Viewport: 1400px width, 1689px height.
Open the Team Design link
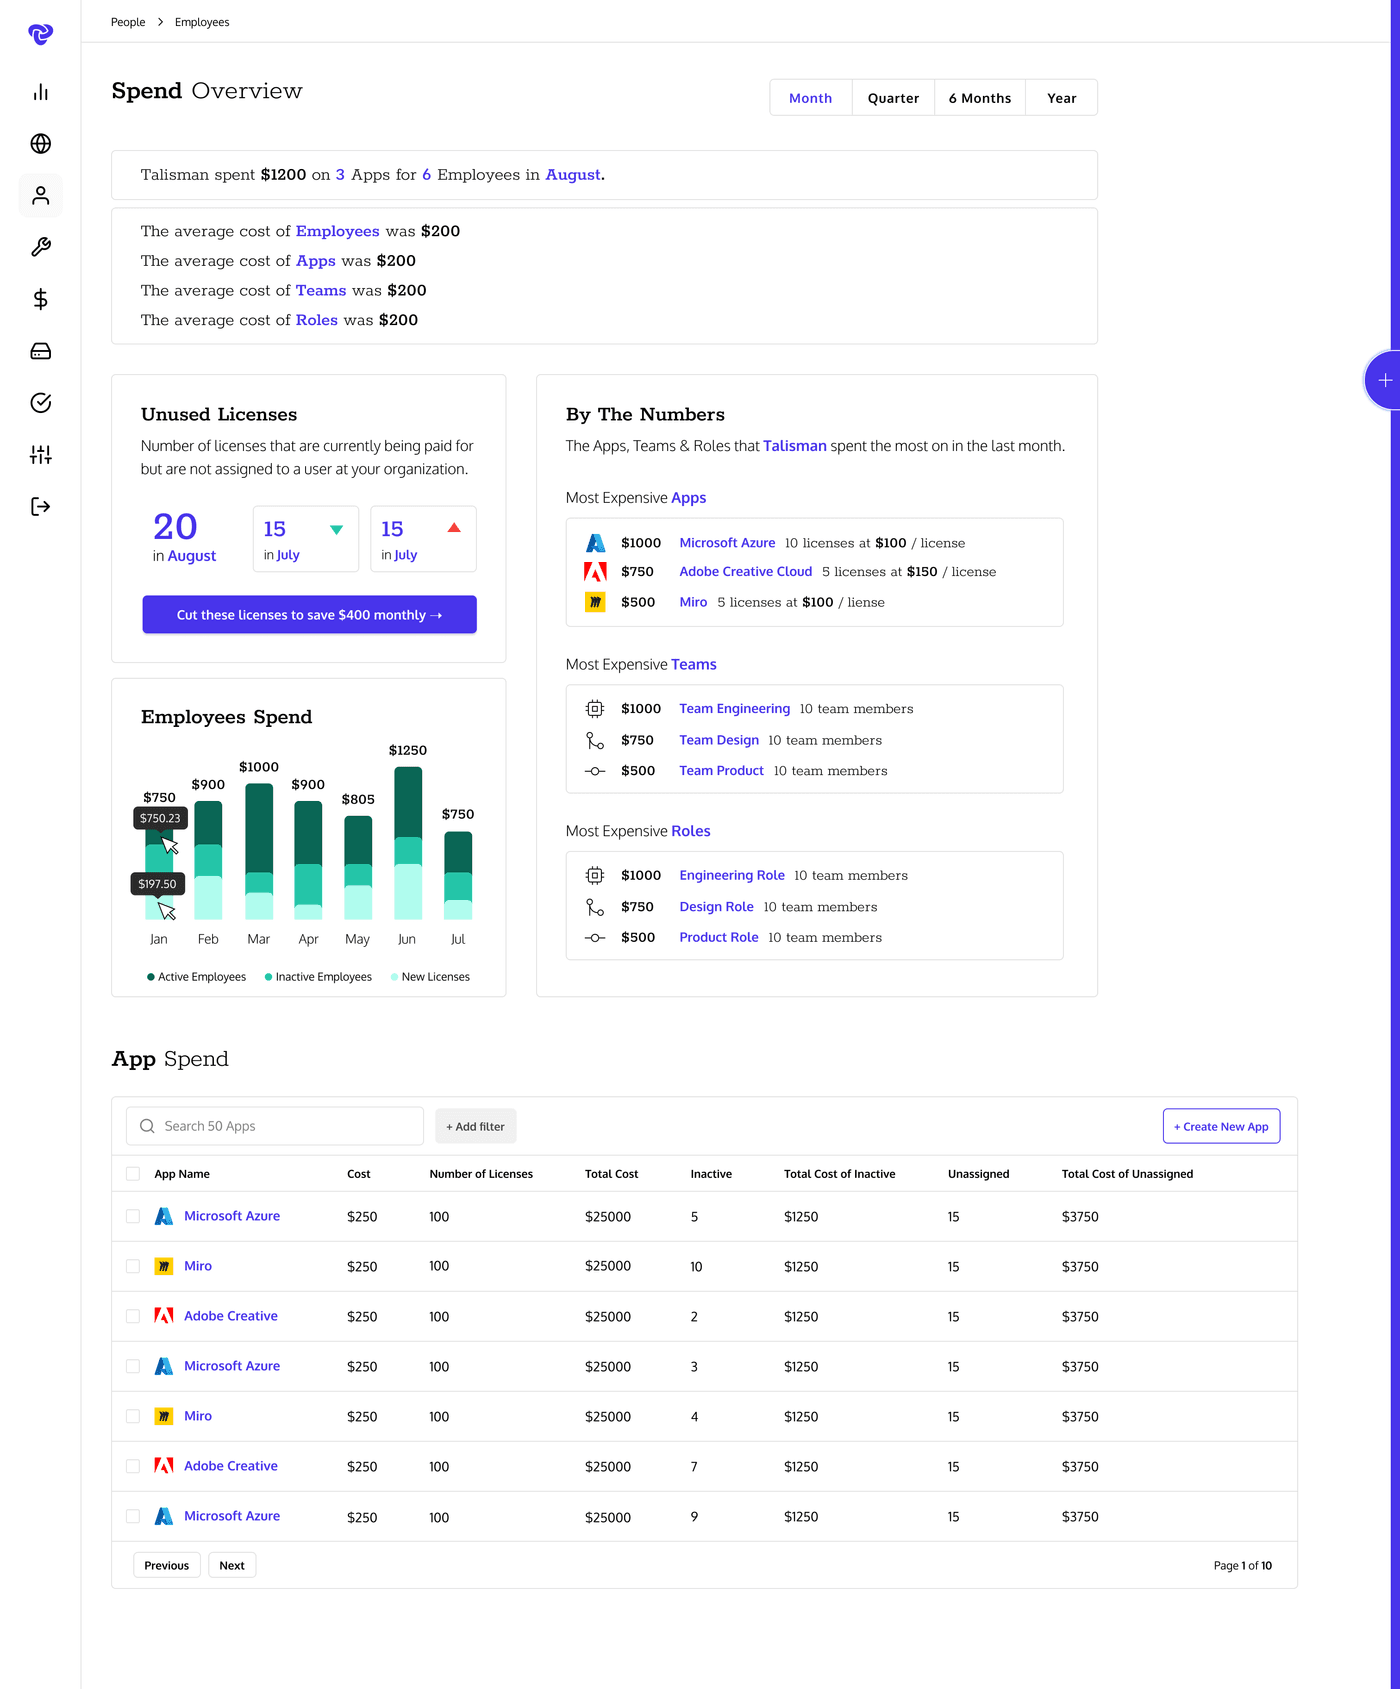(719, 741)
